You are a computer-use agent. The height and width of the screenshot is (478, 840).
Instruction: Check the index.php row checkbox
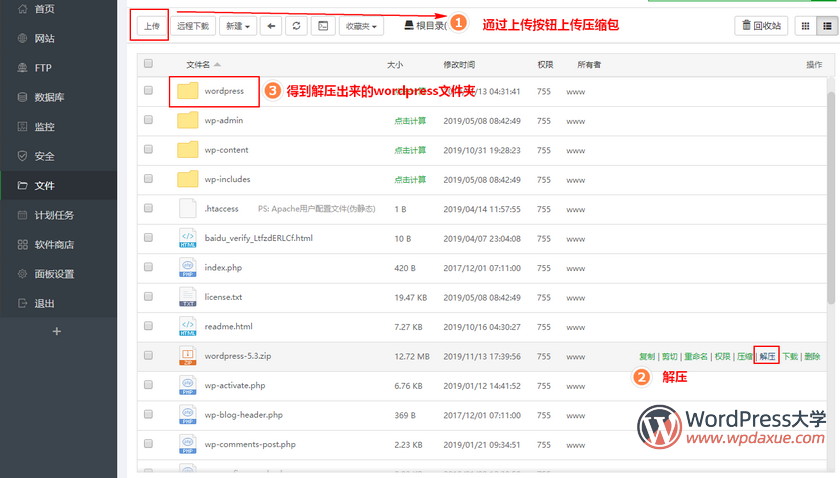148,267
